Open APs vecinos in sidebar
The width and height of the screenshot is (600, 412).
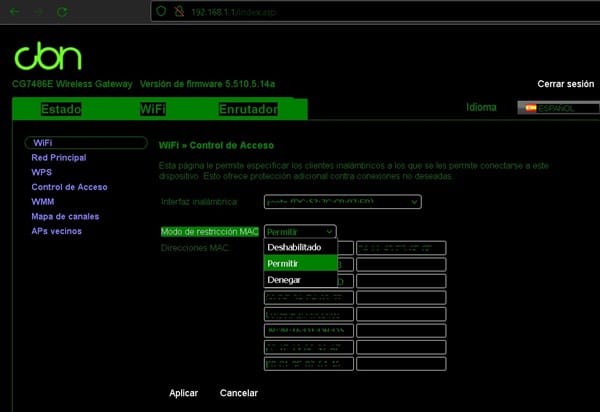point(57,231)
